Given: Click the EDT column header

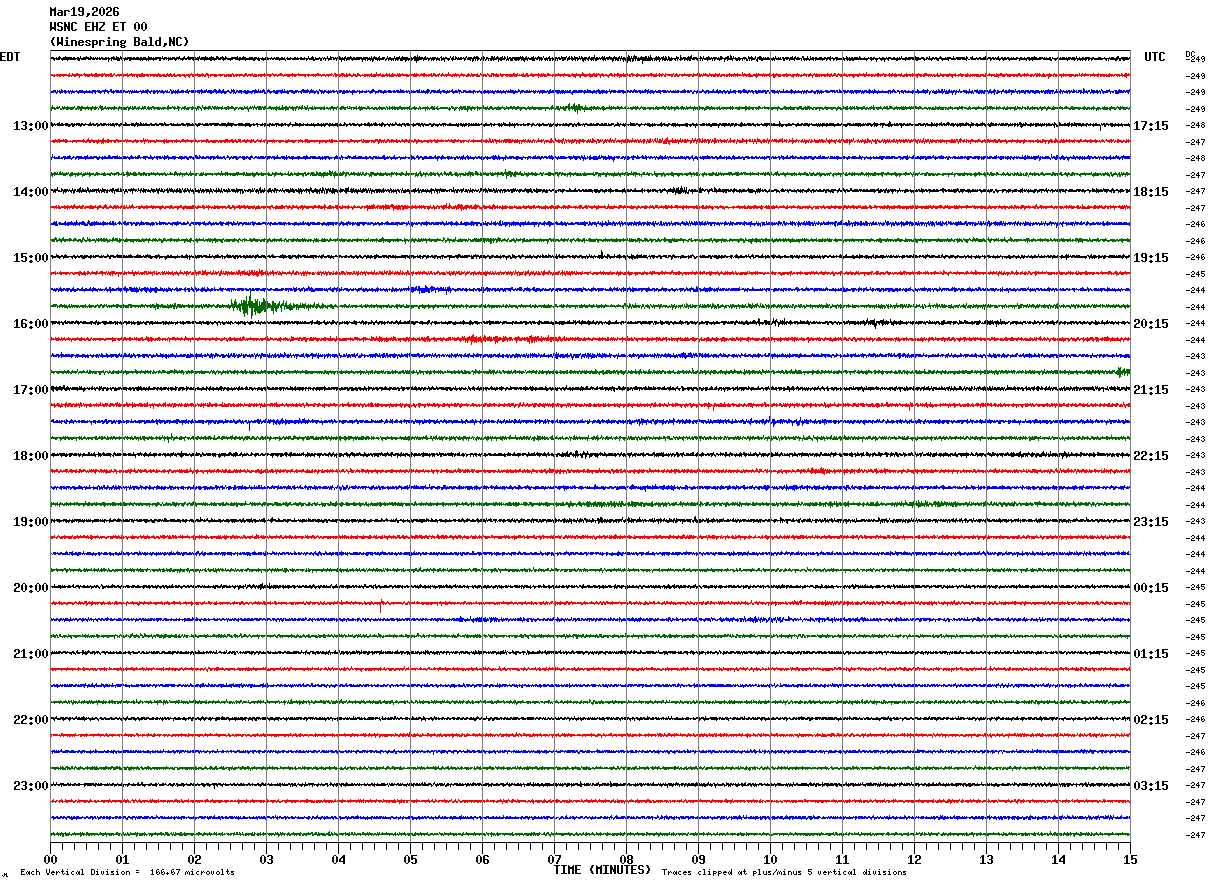Looking at the screenshot, I should coord(10,57).
